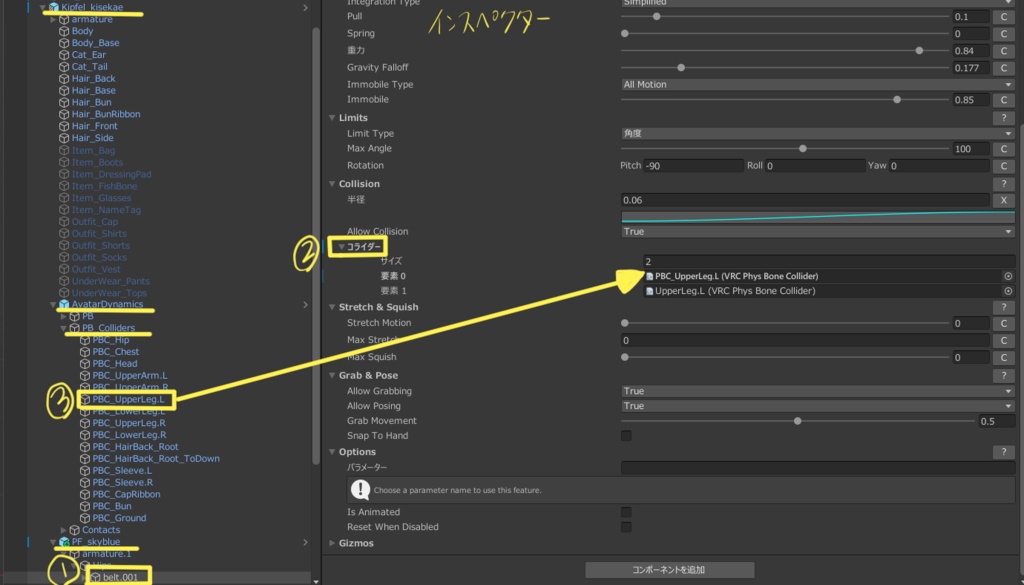Adjust the Immobile slider
This screenshot has width=1024, height=585.
coord(785,99)
